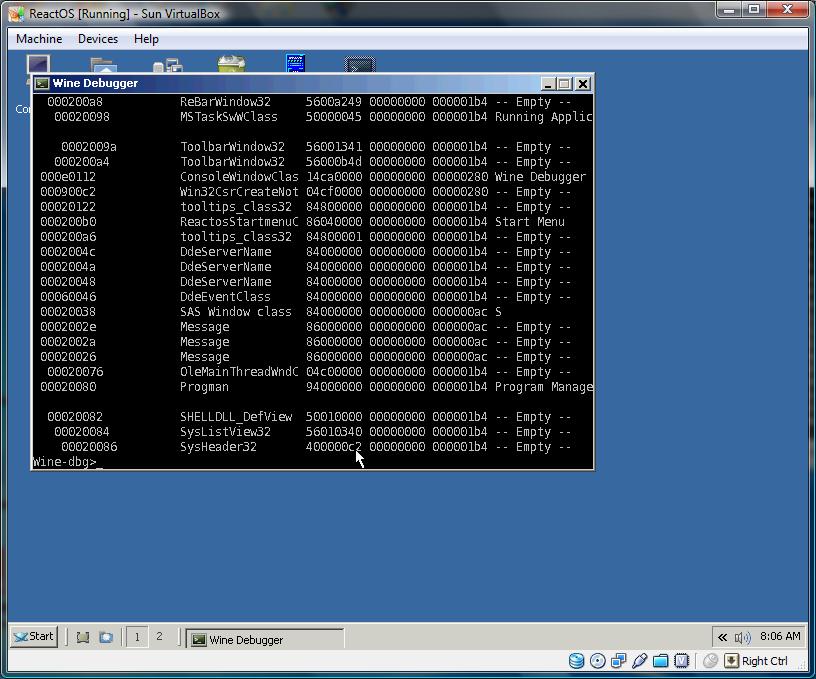Open the Machine menu
Viewport: 816px width, 679px height.
[x=39, y=39]
